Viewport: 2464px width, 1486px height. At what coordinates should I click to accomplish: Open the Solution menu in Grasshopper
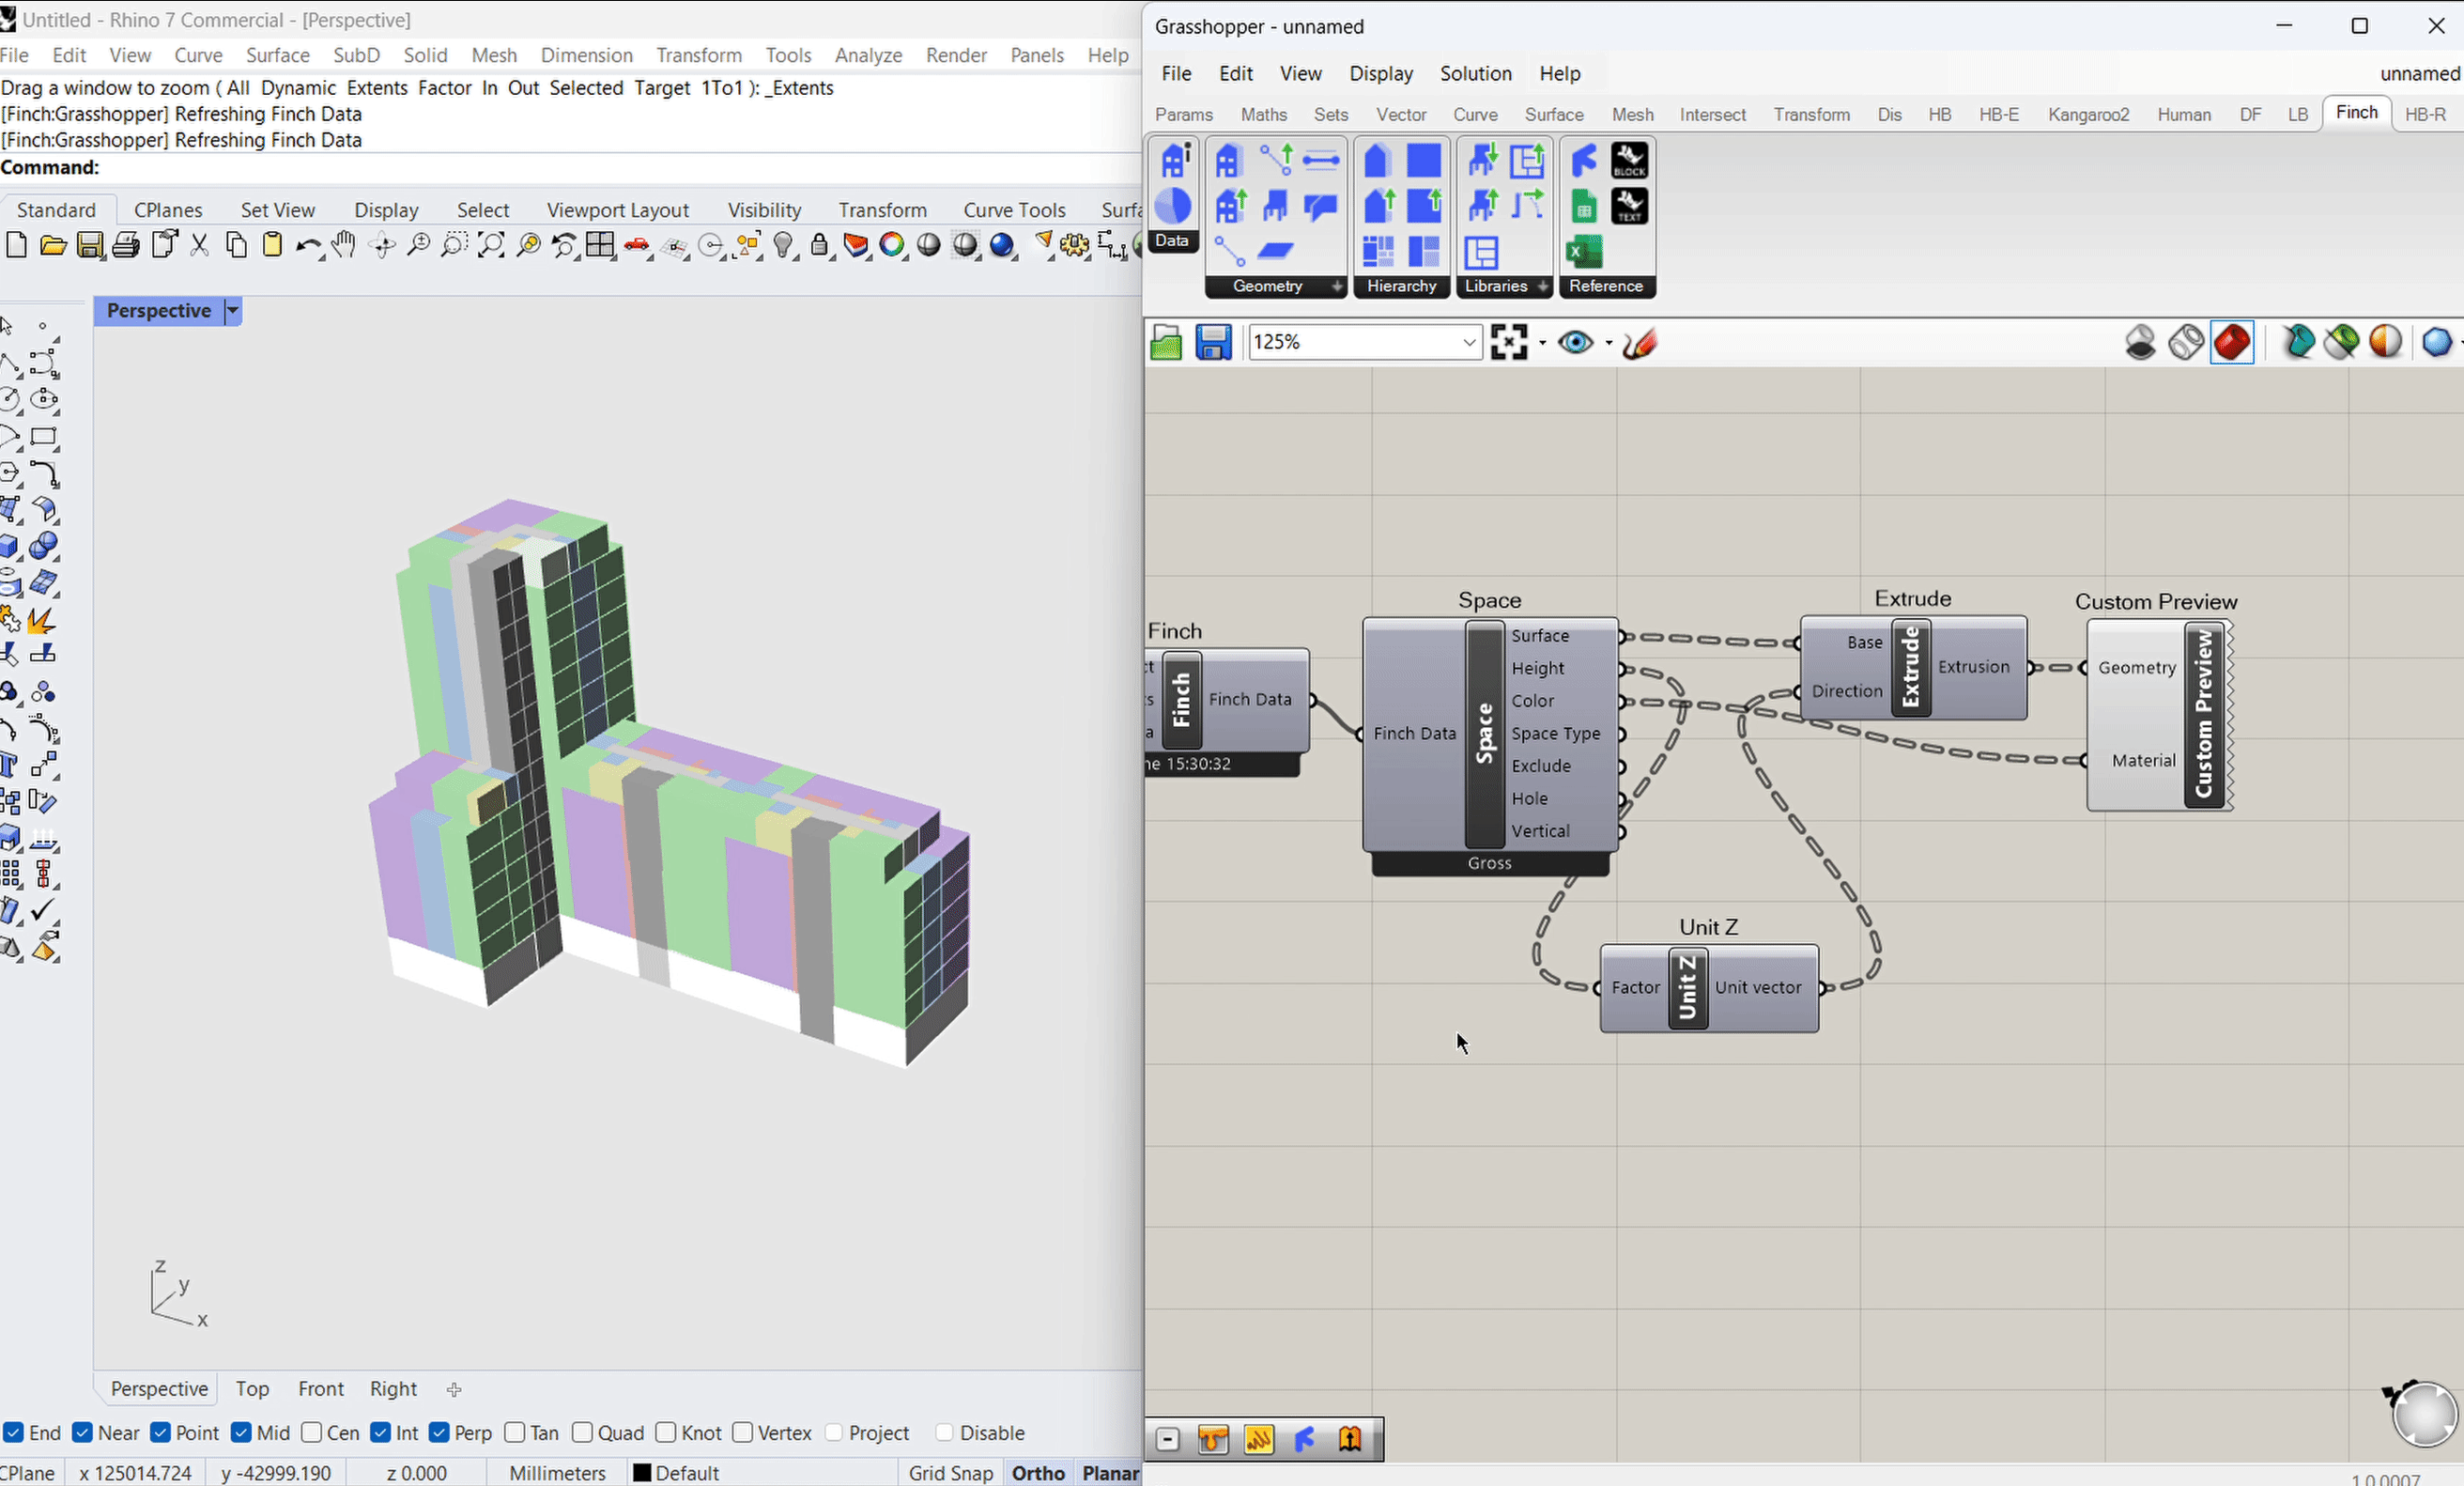[1475, 74]
